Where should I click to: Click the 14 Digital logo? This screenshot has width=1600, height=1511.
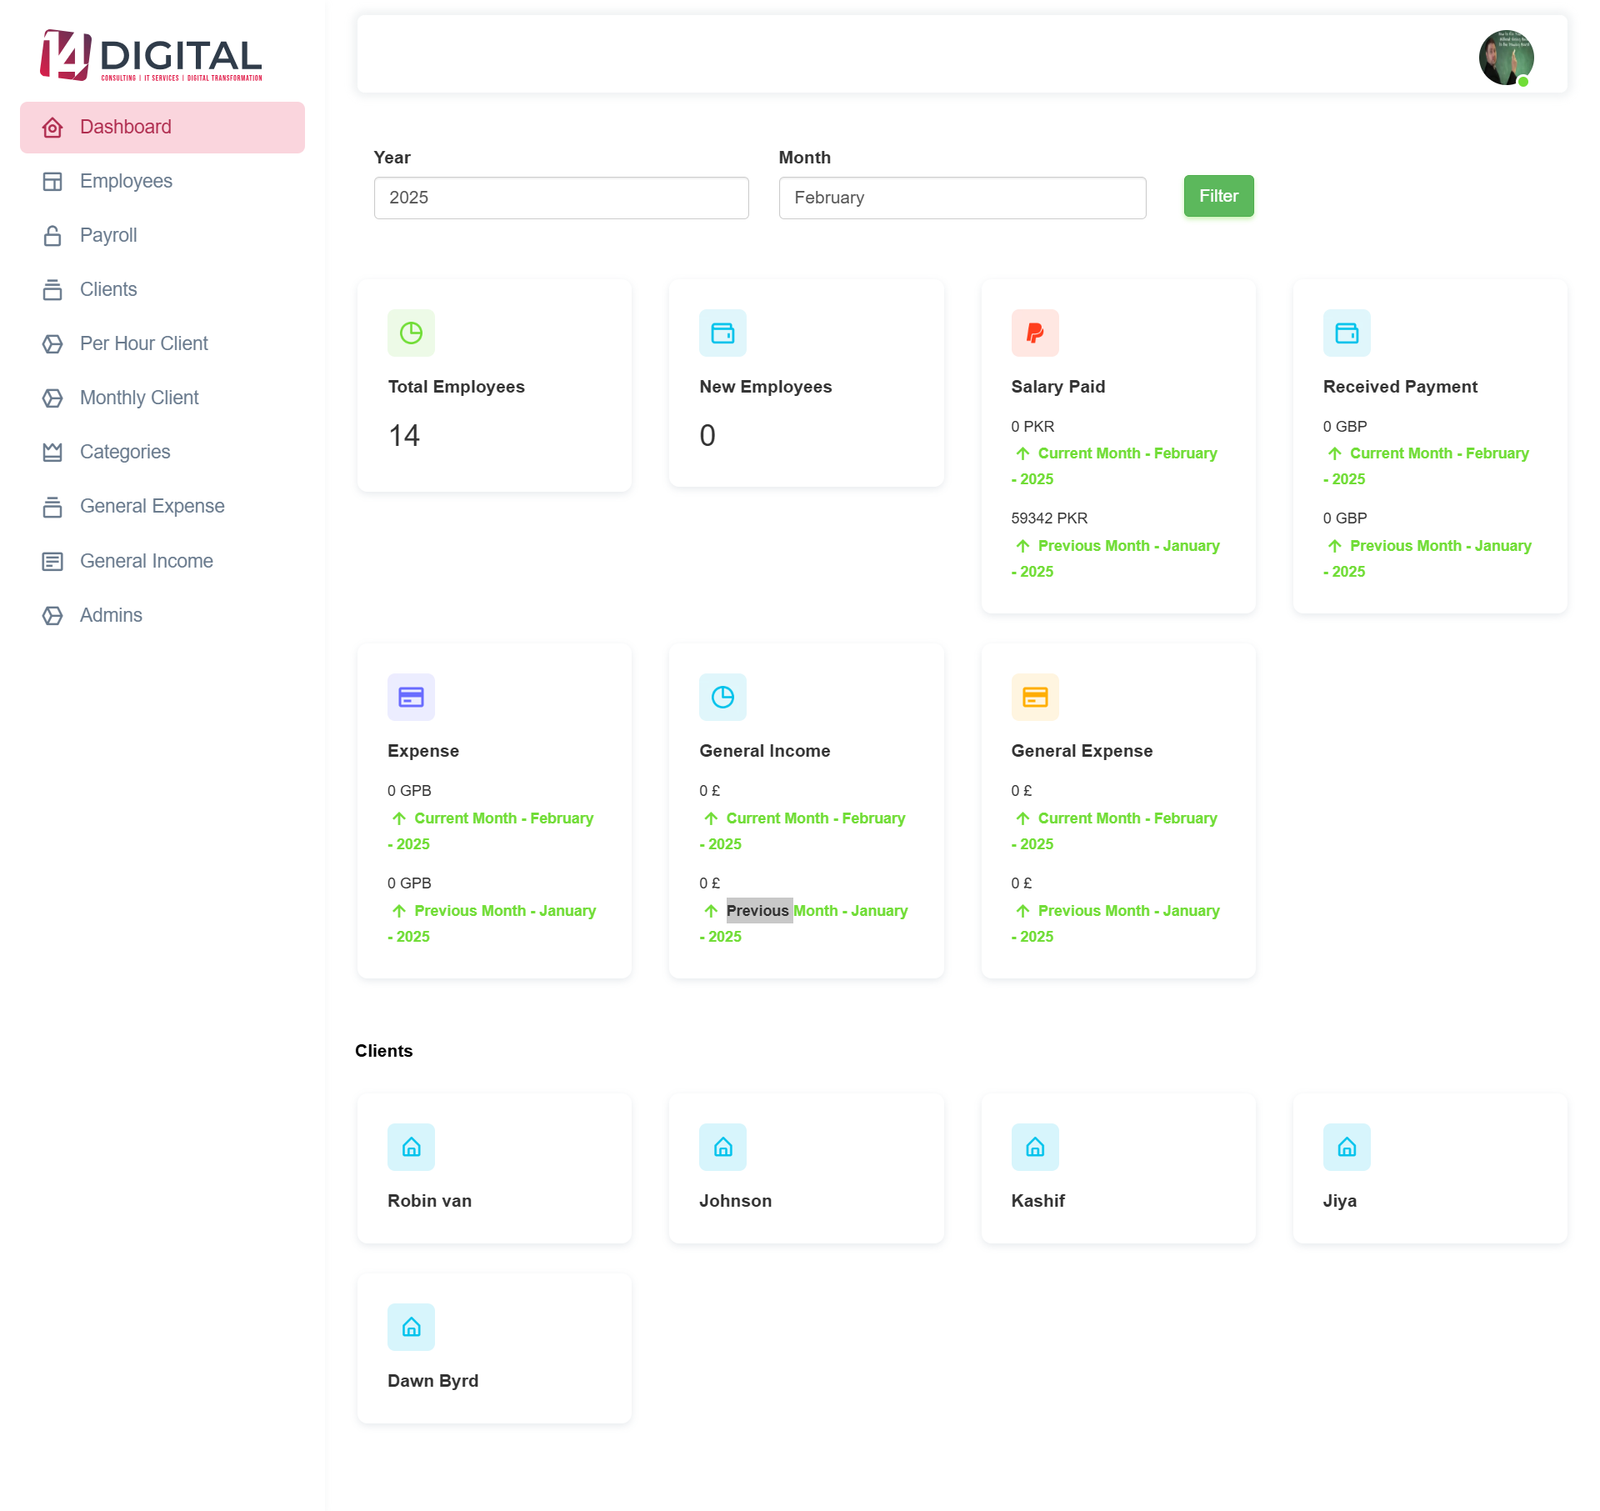pos(151,55)
